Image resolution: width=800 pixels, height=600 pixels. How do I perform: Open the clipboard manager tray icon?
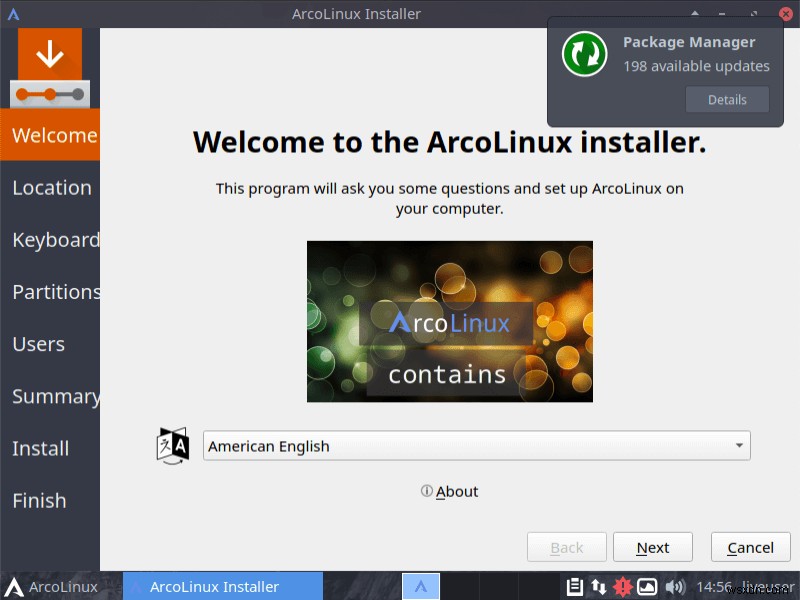click(577, 587)
